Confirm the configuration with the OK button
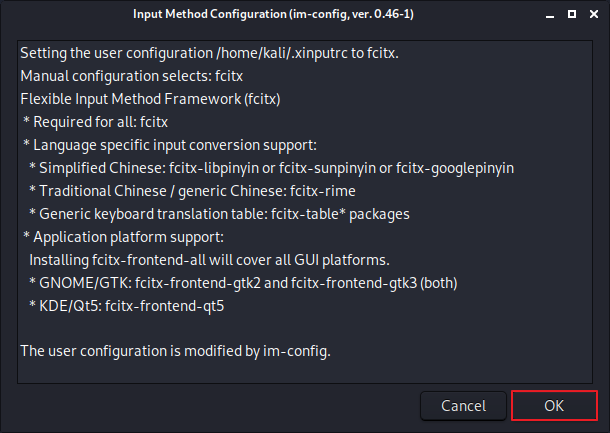The width and height of the screenshot is (610, 433). pos(554,406)
